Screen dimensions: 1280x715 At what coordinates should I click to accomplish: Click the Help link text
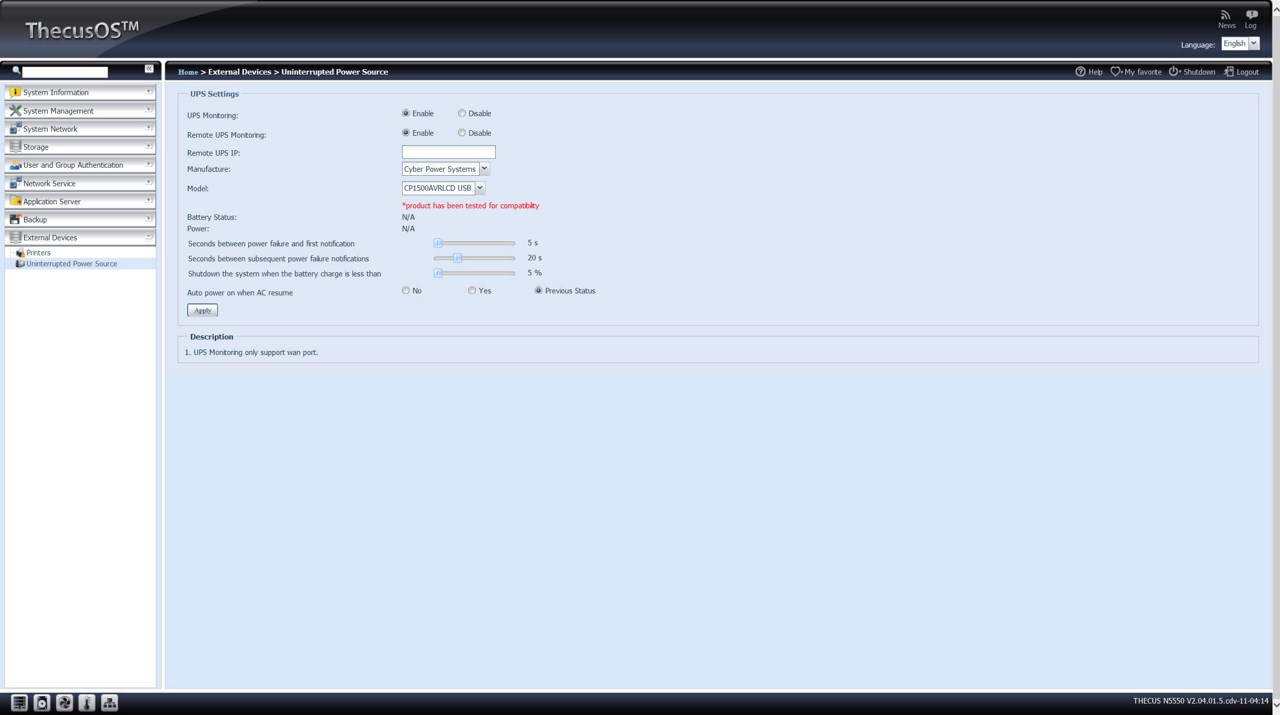tap(1095, 72)
